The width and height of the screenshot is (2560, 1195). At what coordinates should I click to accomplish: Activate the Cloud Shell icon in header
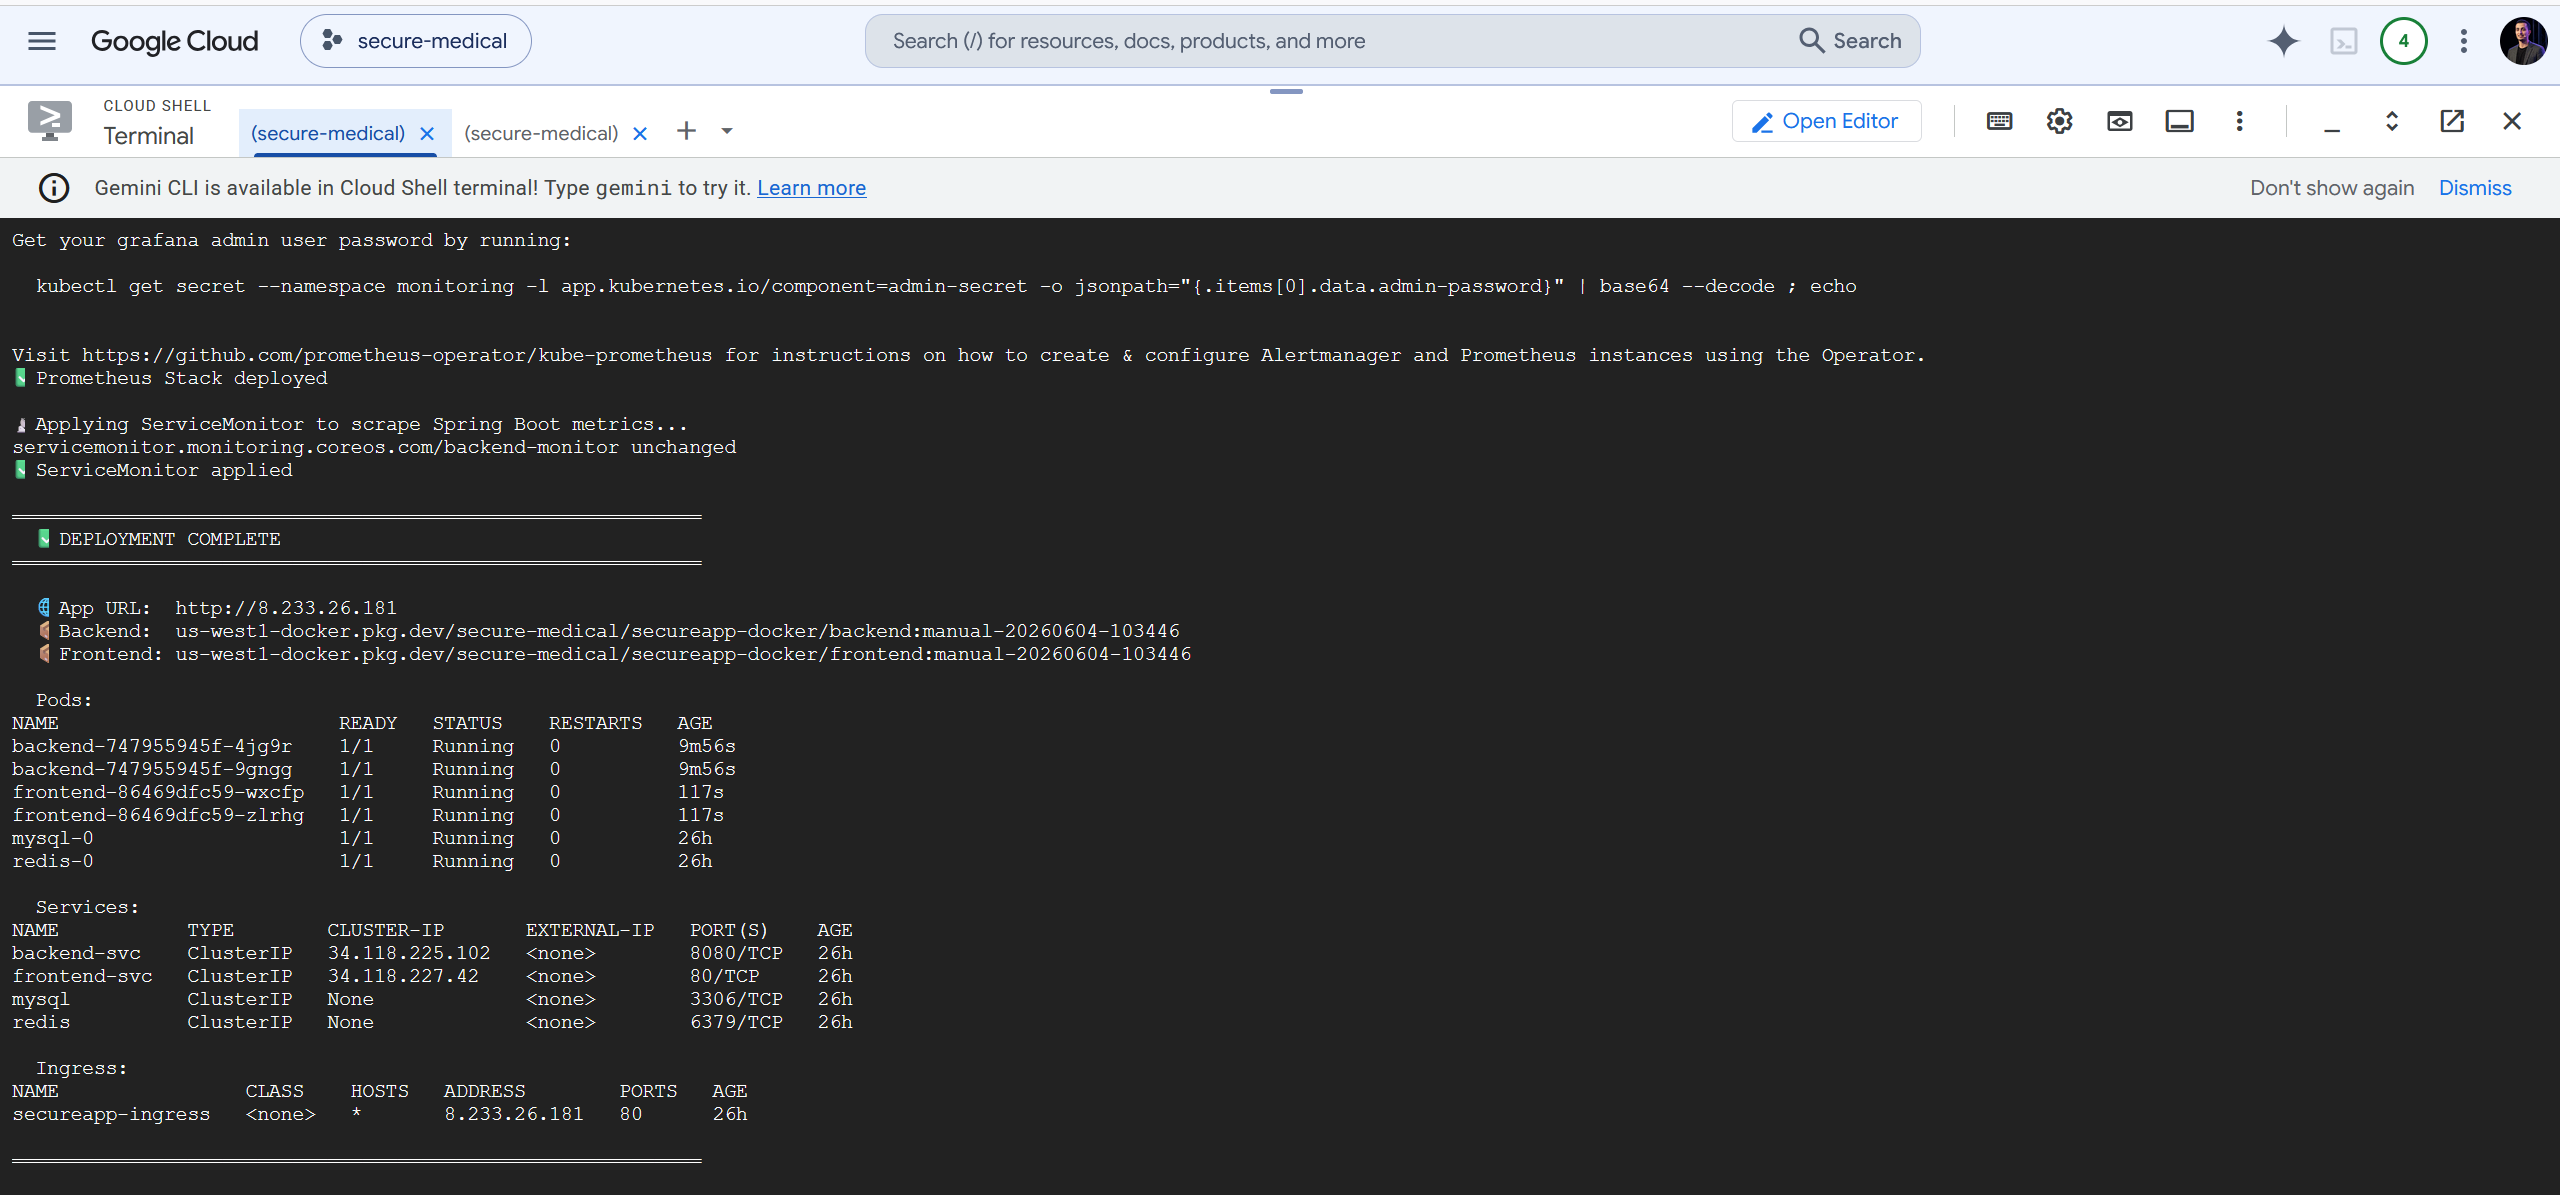[2344, 41]
